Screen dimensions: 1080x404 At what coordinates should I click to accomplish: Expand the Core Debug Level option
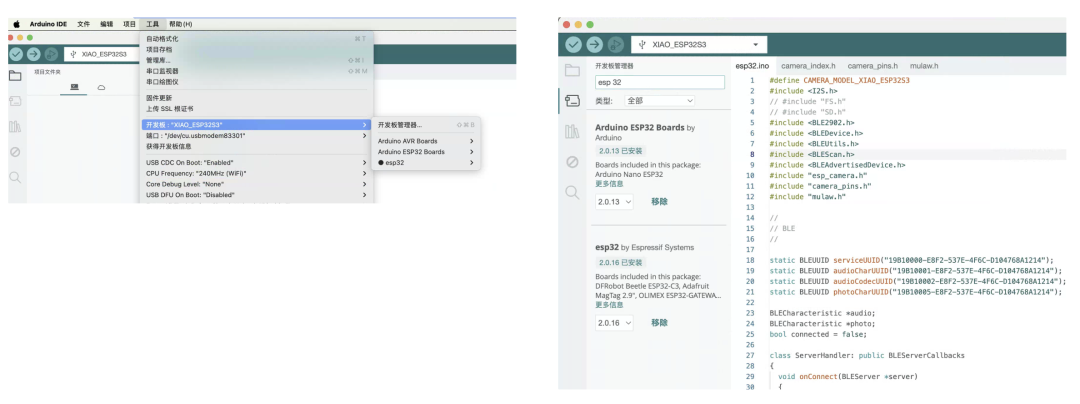256,184
